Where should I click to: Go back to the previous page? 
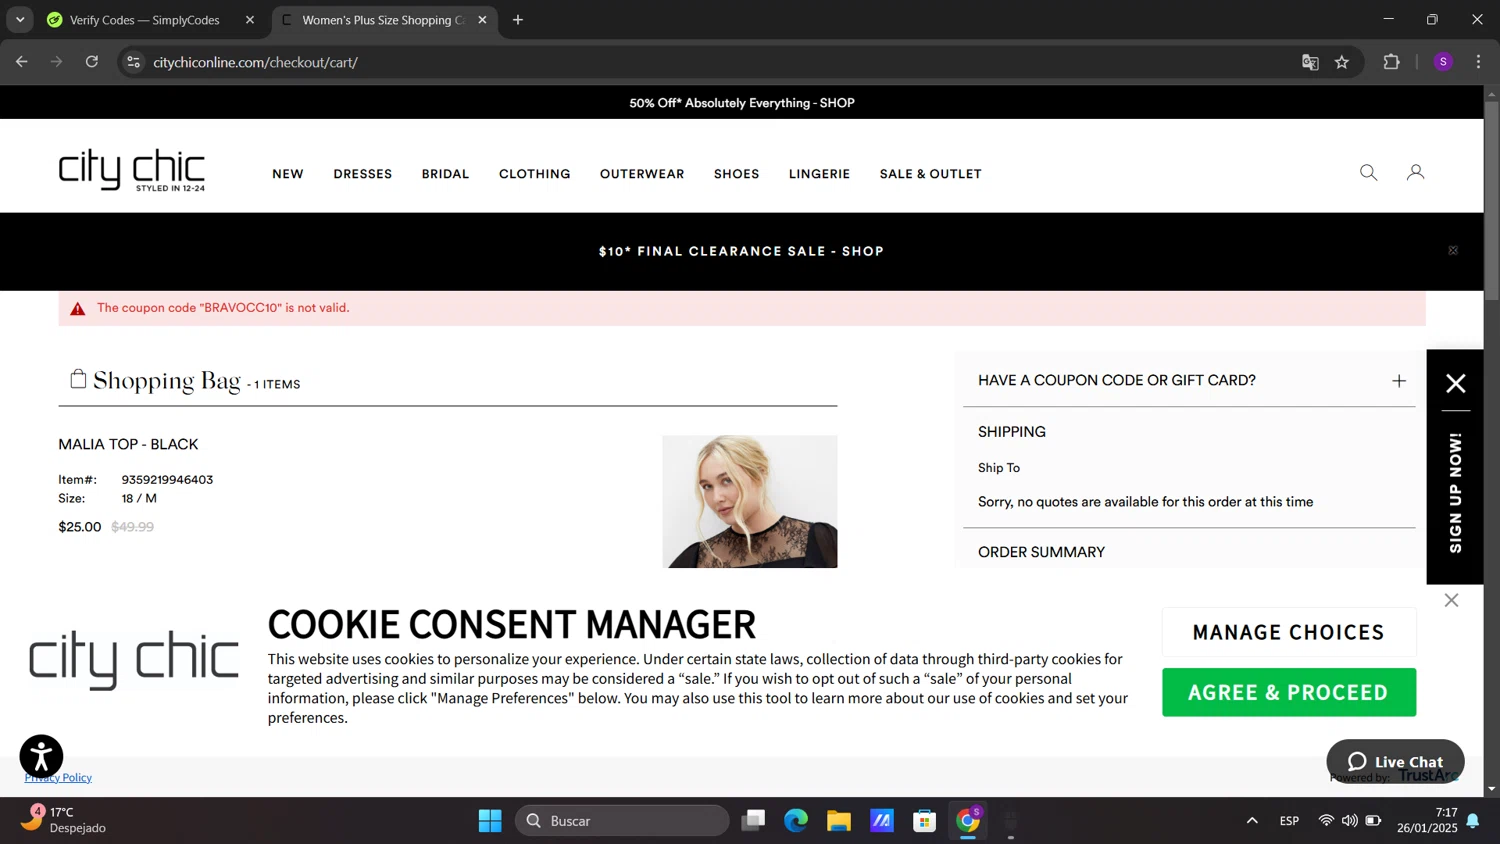22,62
